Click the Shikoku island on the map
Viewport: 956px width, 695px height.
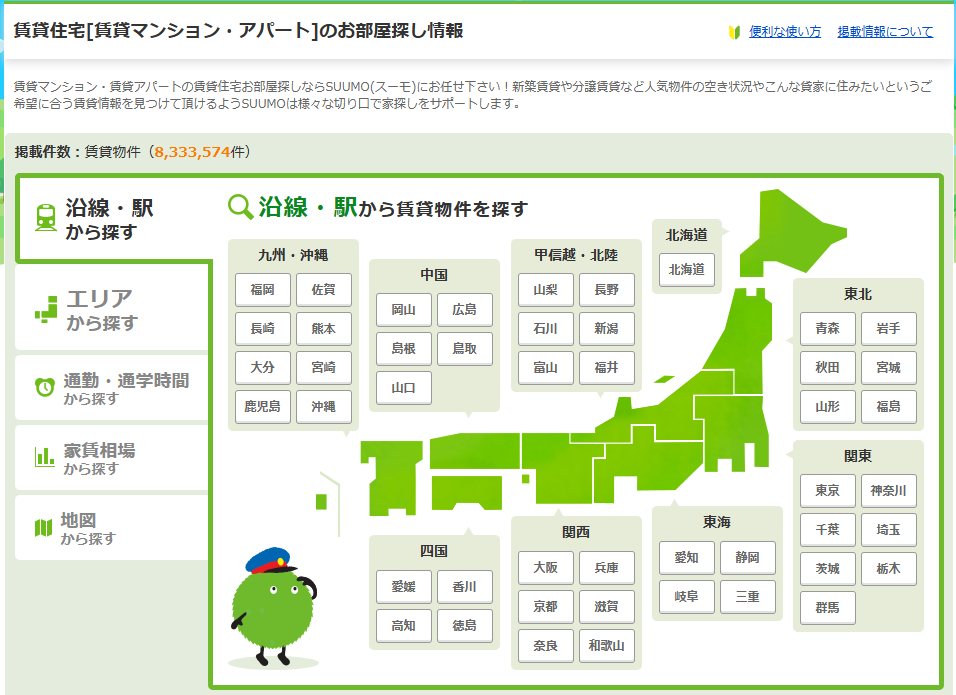(466, 492)
